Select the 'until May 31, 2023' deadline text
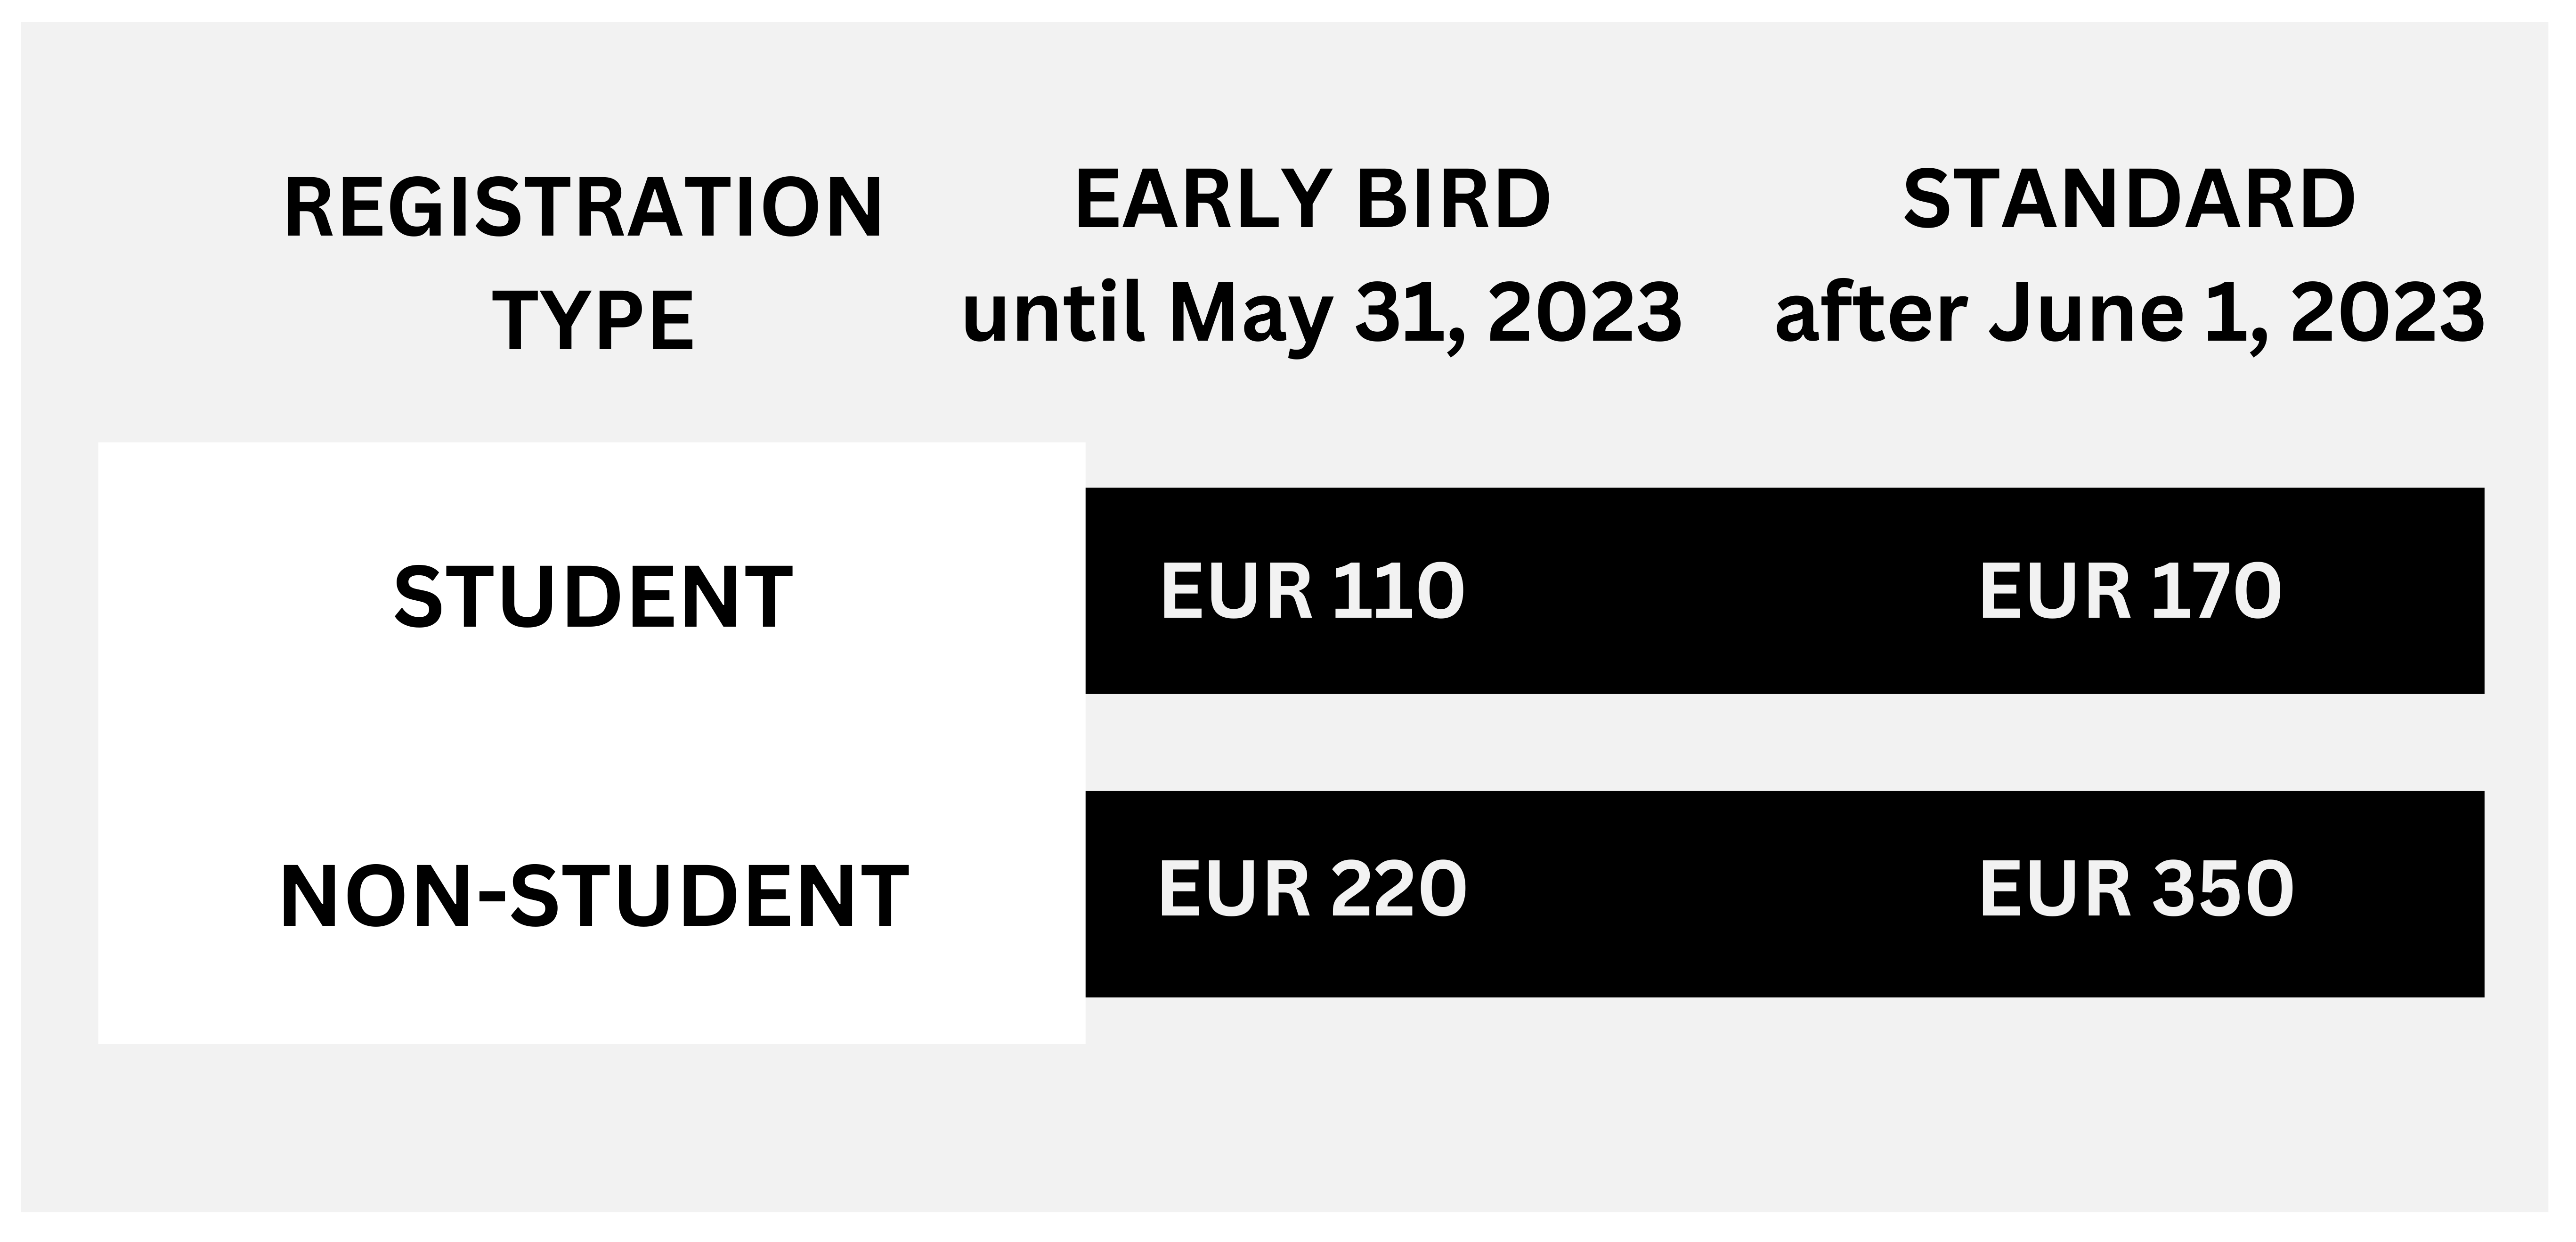 1322,313
